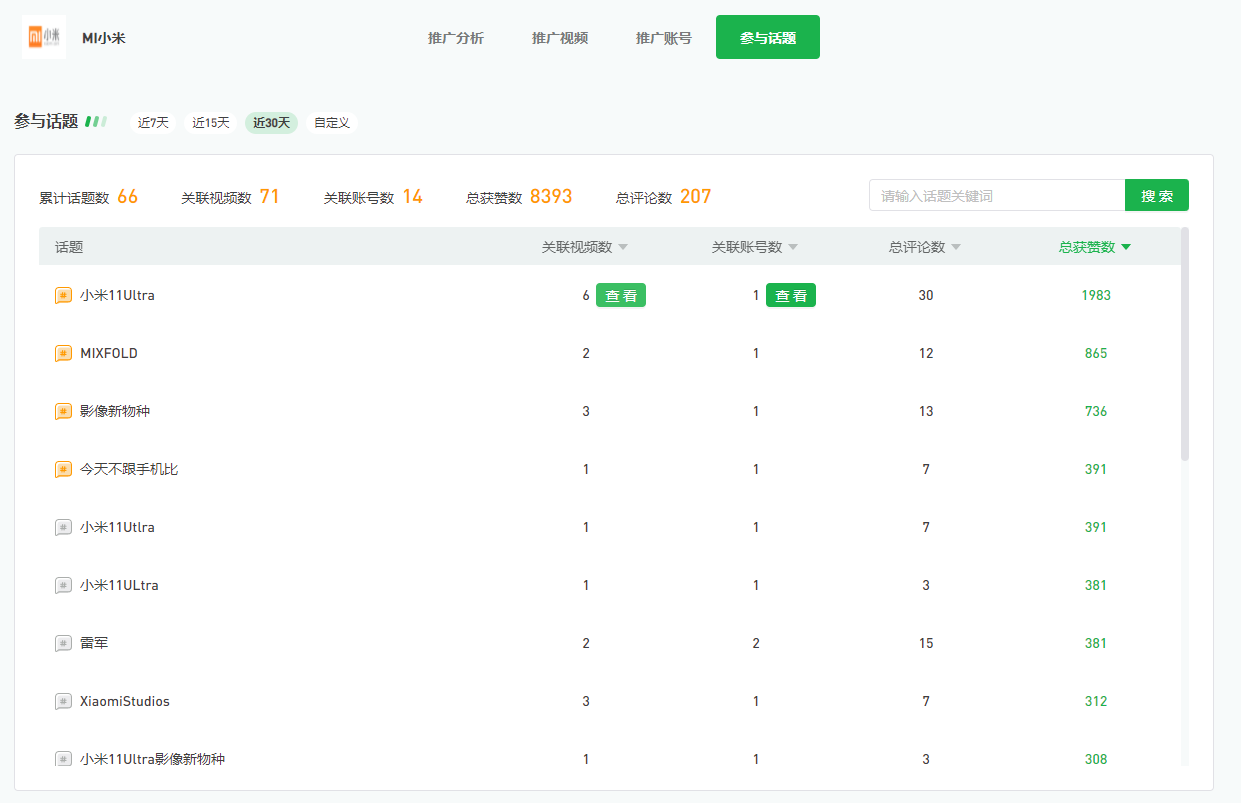This screenshot has height=803, width=1241.
Task: Click topic icon beside 小米11Ultra影像新物种
Action: point(63,759)
